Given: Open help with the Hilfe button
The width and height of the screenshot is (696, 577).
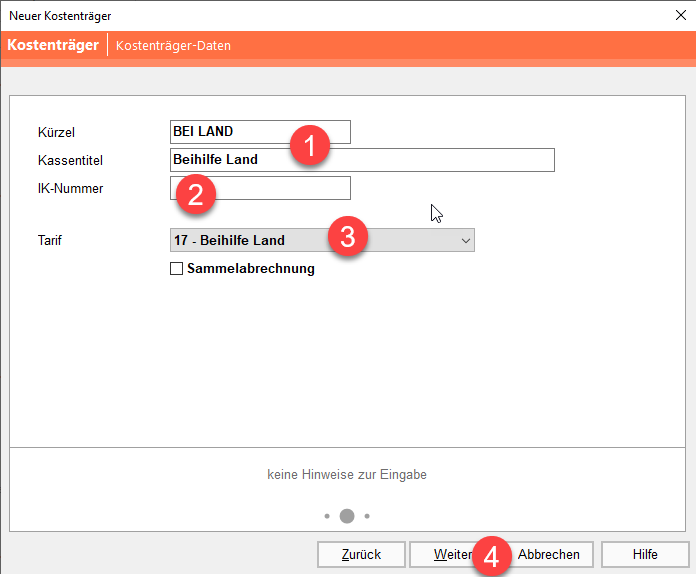Looking at the screenshot, I should pos(645,554).
